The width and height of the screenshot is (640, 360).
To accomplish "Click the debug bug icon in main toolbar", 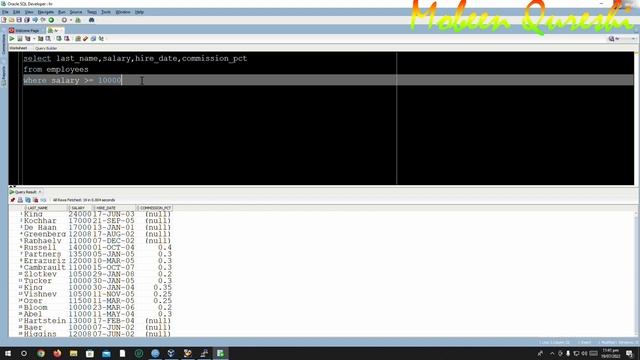I will click(x=78, y=20).
